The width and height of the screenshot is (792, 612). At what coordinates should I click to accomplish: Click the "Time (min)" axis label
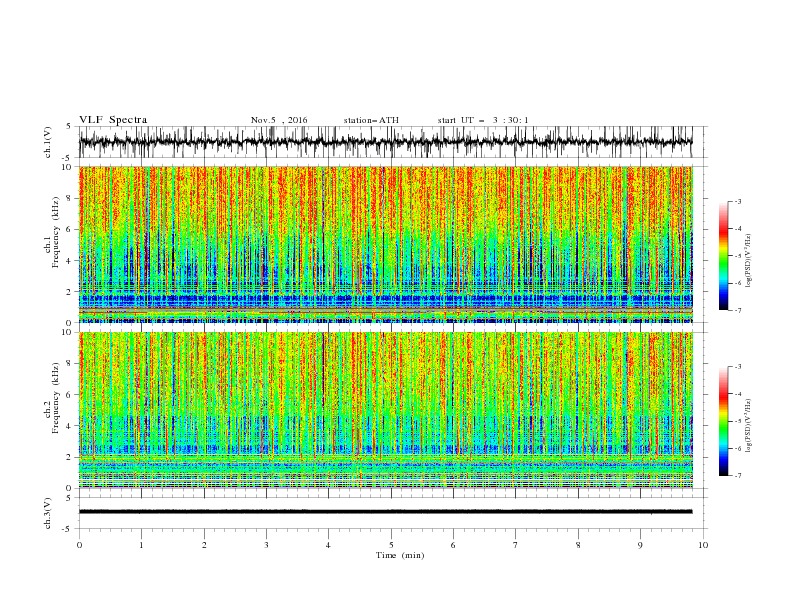click(400, 555)
